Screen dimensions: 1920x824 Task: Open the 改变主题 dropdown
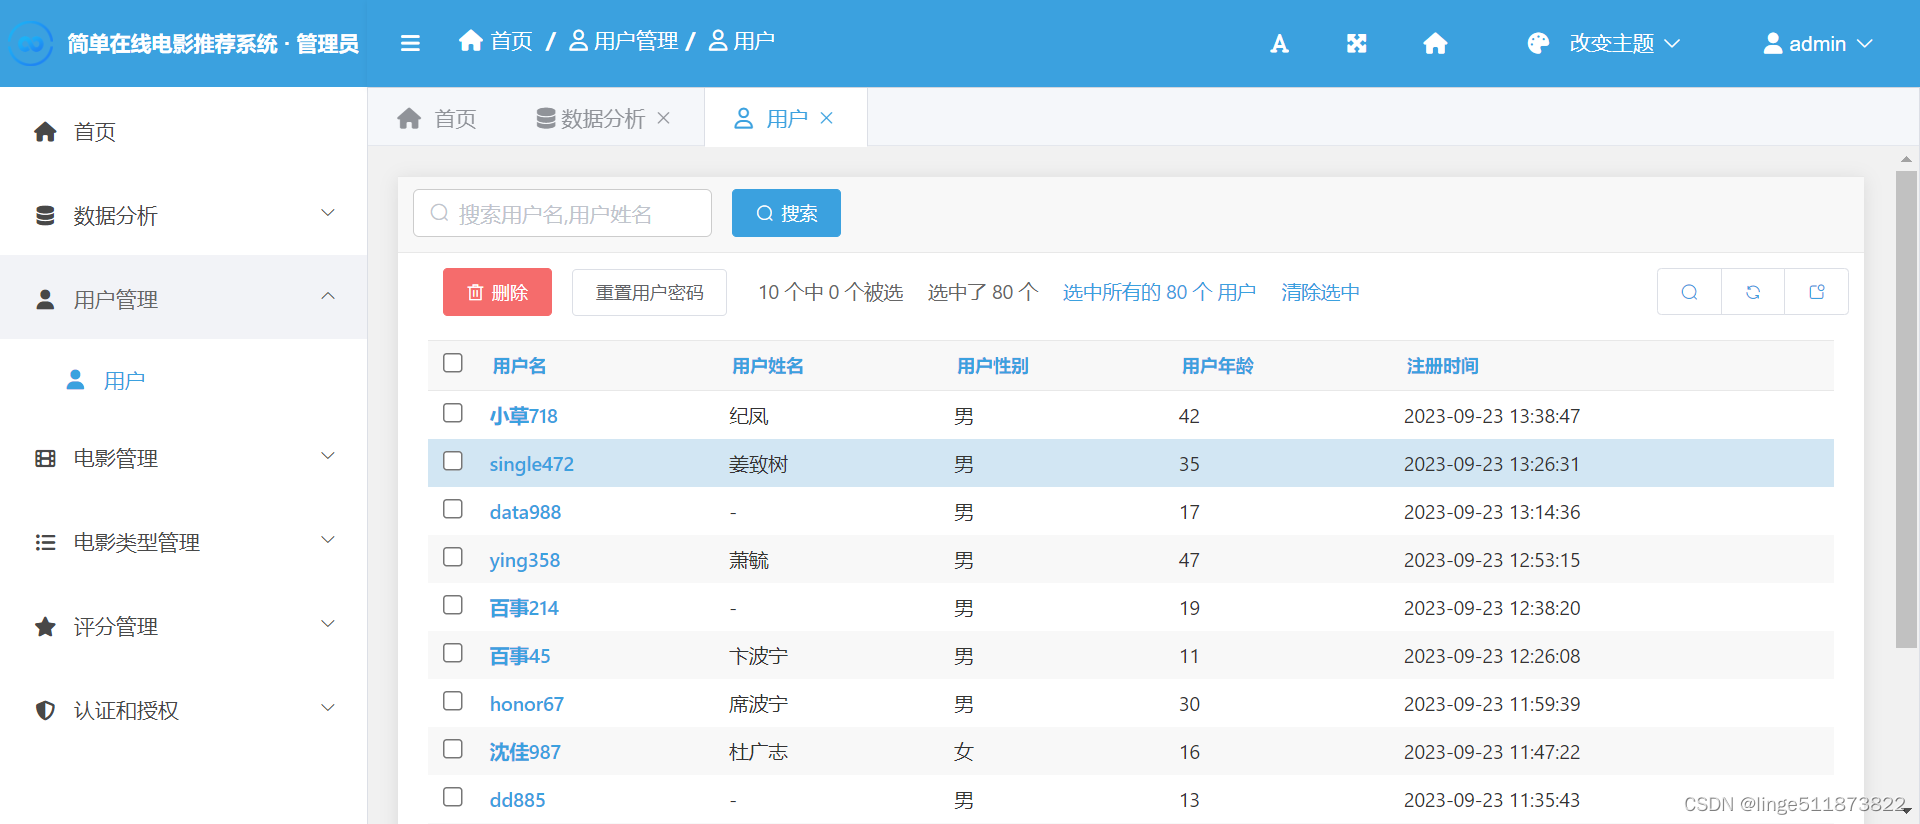[1604, 43]
